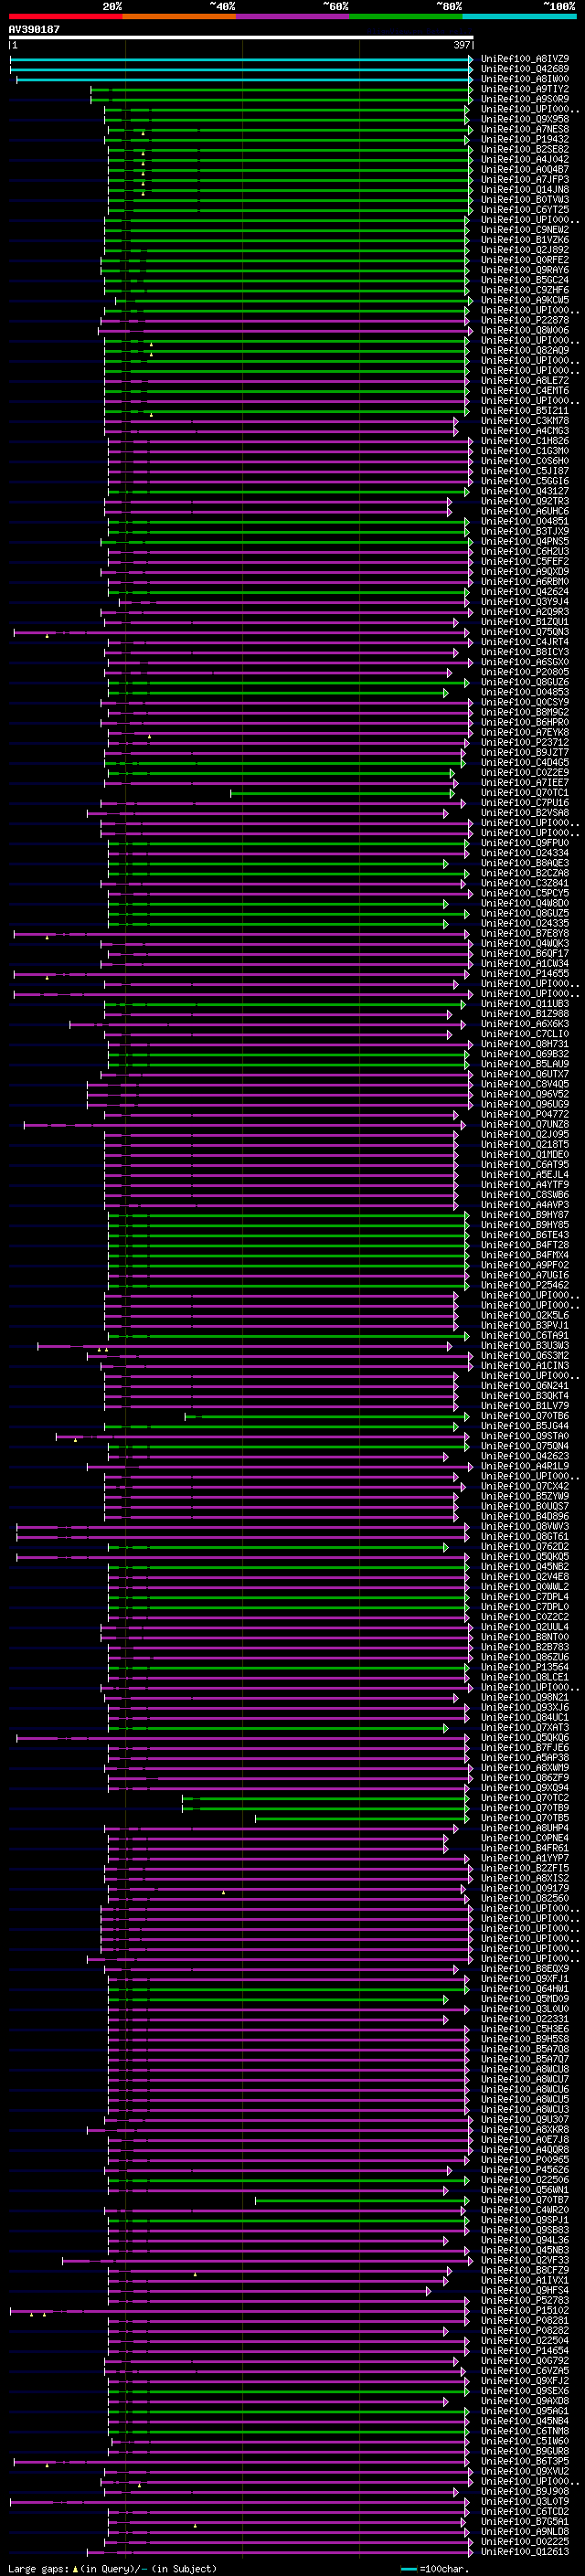Select the UniRef100_C5J187 label

pos(525,471)
